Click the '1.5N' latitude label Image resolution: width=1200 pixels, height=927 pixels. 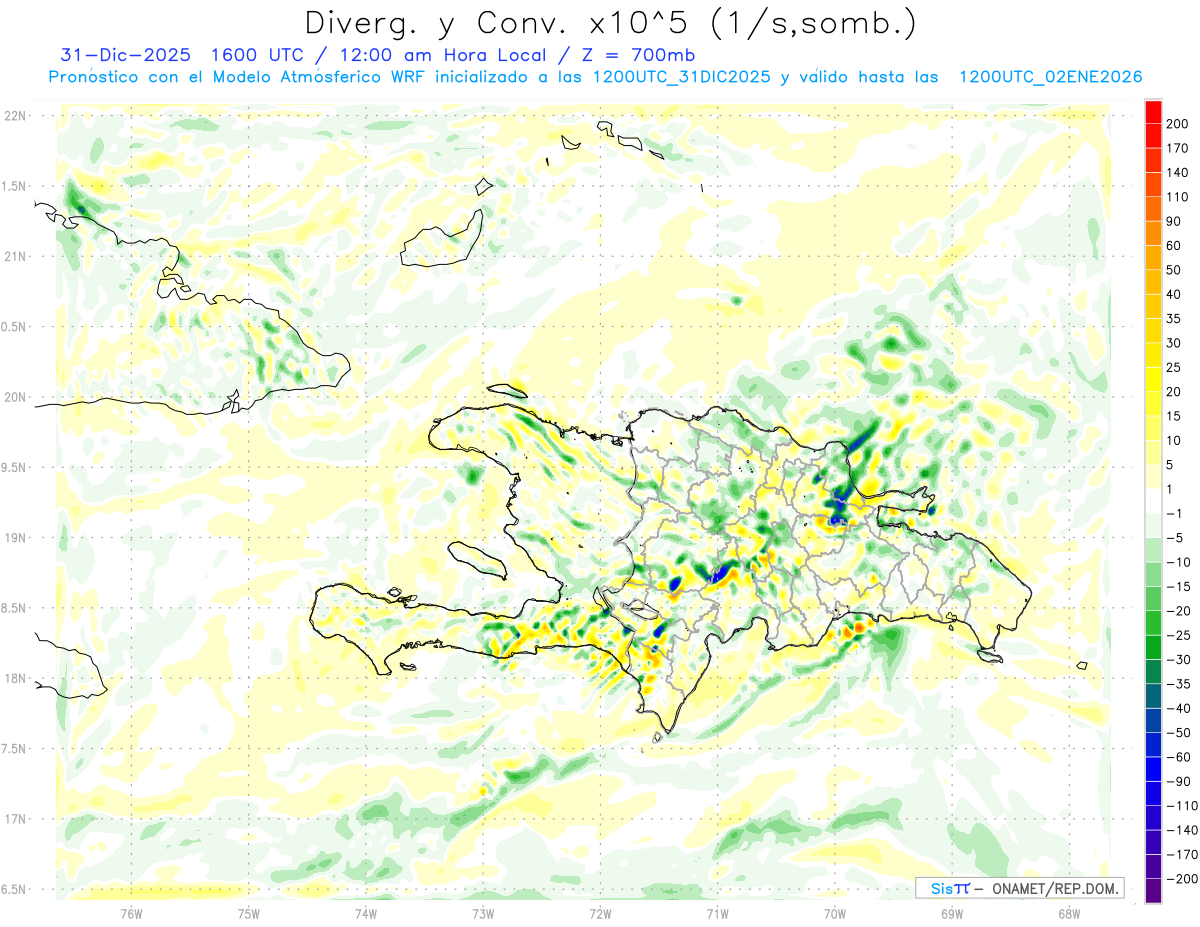15,186
